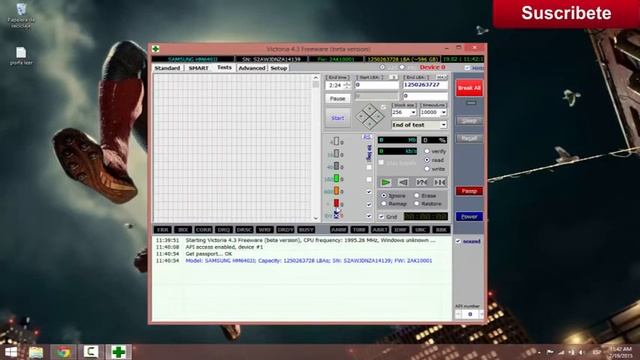Click the green block count indicator
This screenshot has height=360, width=640.
click(337, 178)
